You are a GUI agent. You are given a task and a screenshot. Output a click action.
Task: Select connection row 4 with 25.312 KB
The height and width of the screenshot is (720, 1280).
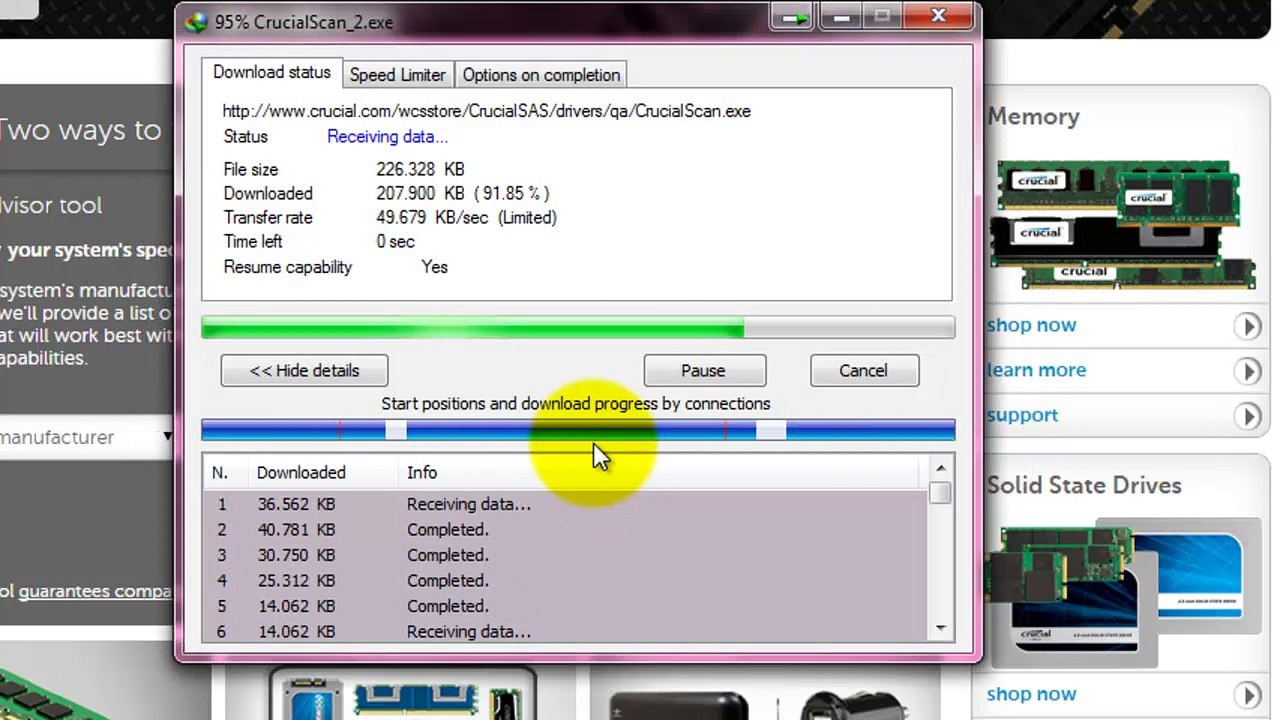click(565, 581)
